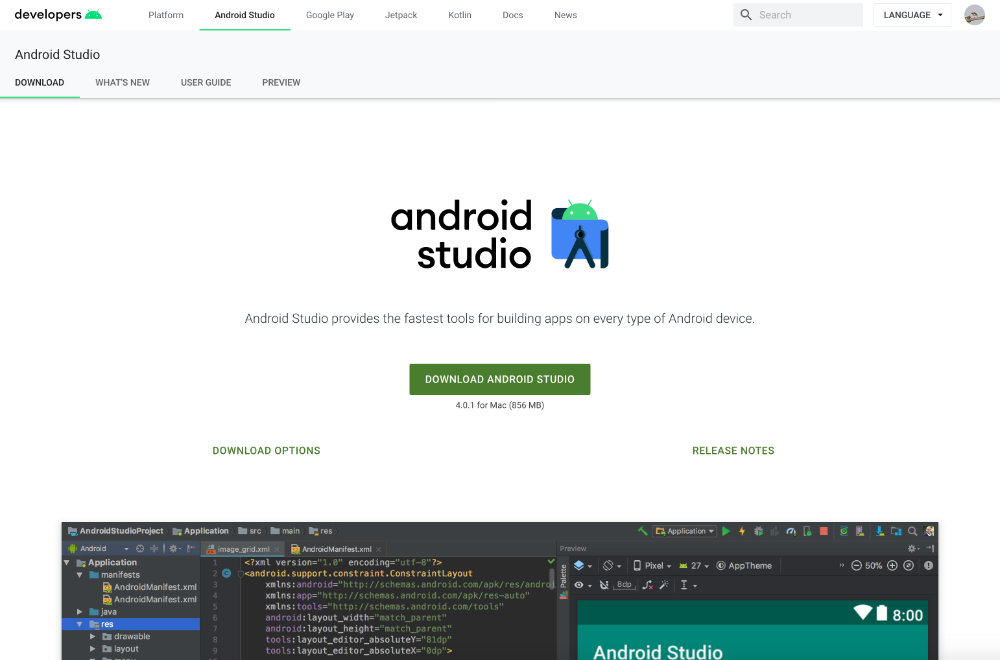Collapse the manifests folder
This screenshot has height=660, width=1000.
[x=80, y=575]
